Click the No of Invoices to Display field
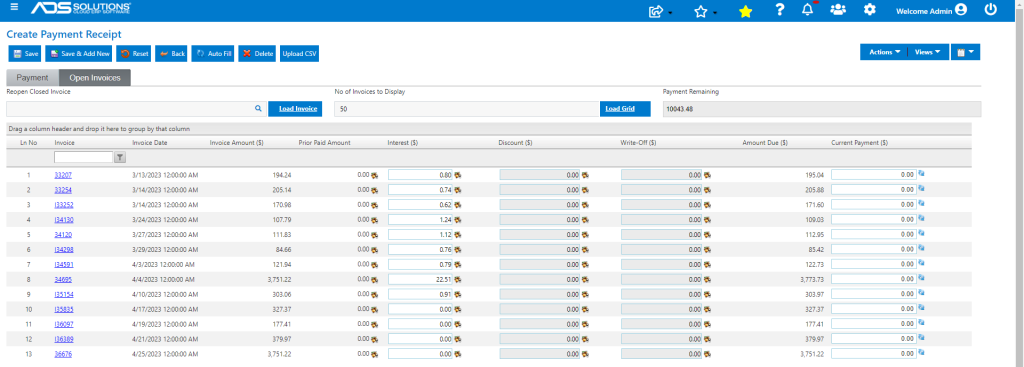 click(x=466, y=109)
